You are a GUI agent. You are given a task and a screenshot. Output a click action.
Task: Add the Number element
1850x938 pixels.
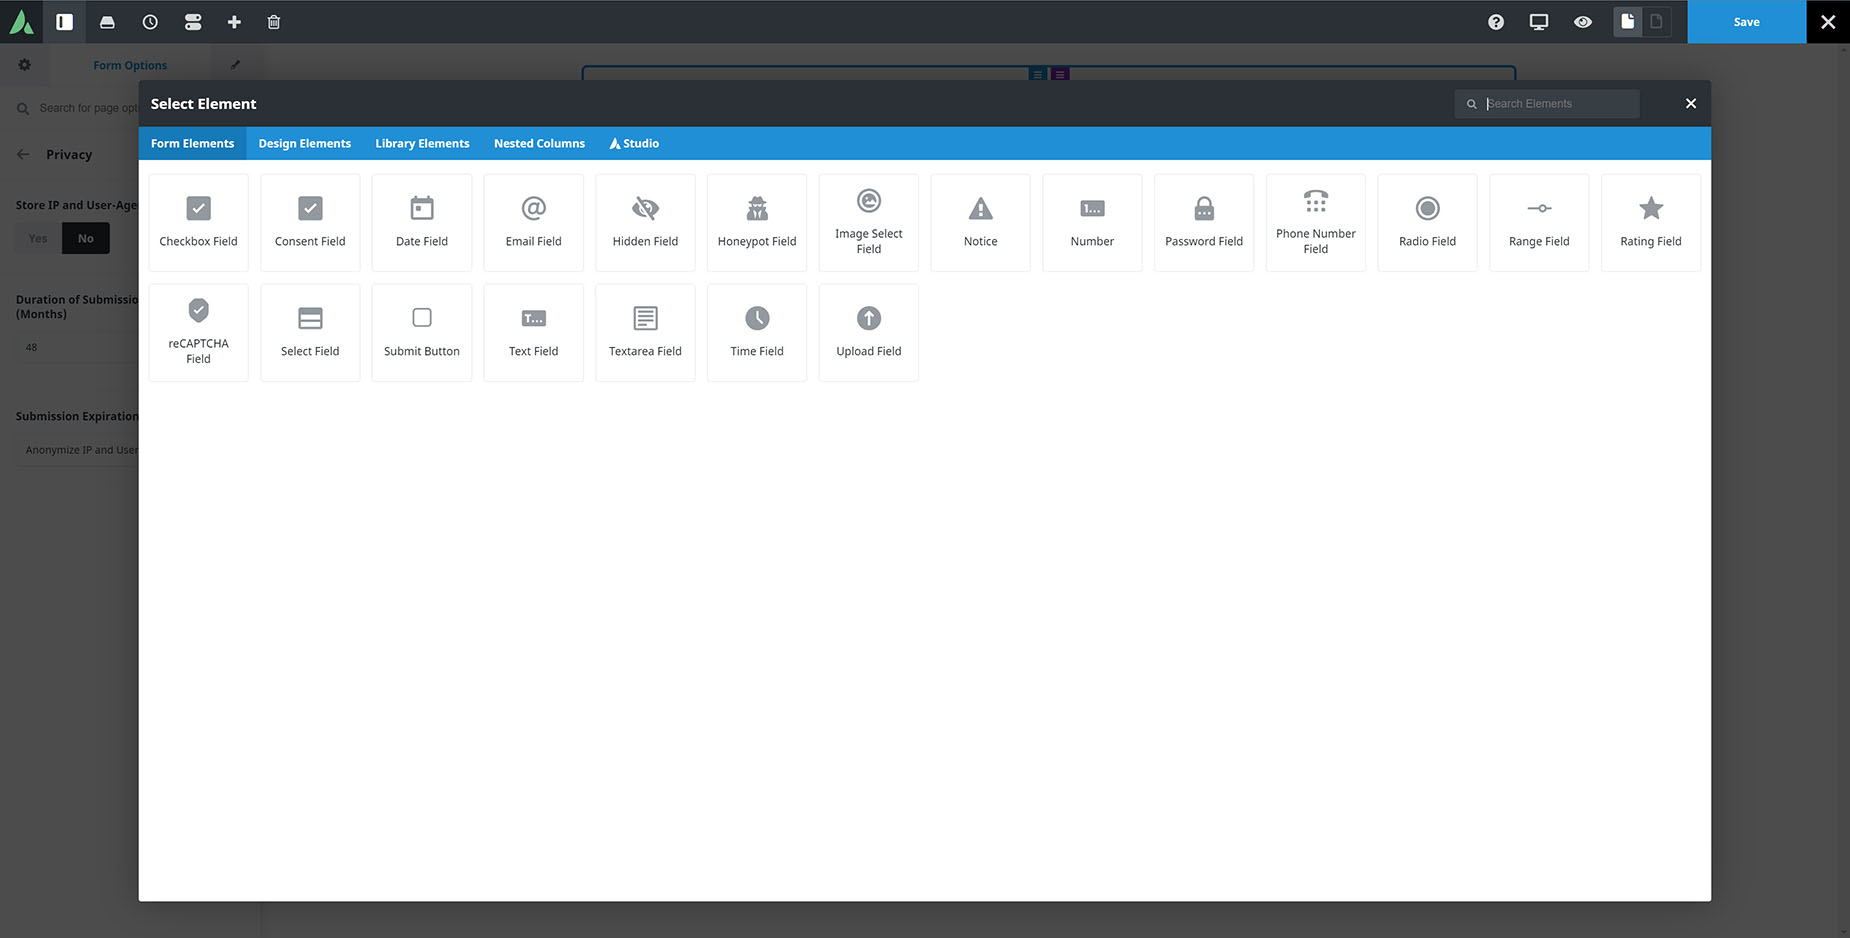[x=1092, y=222]
